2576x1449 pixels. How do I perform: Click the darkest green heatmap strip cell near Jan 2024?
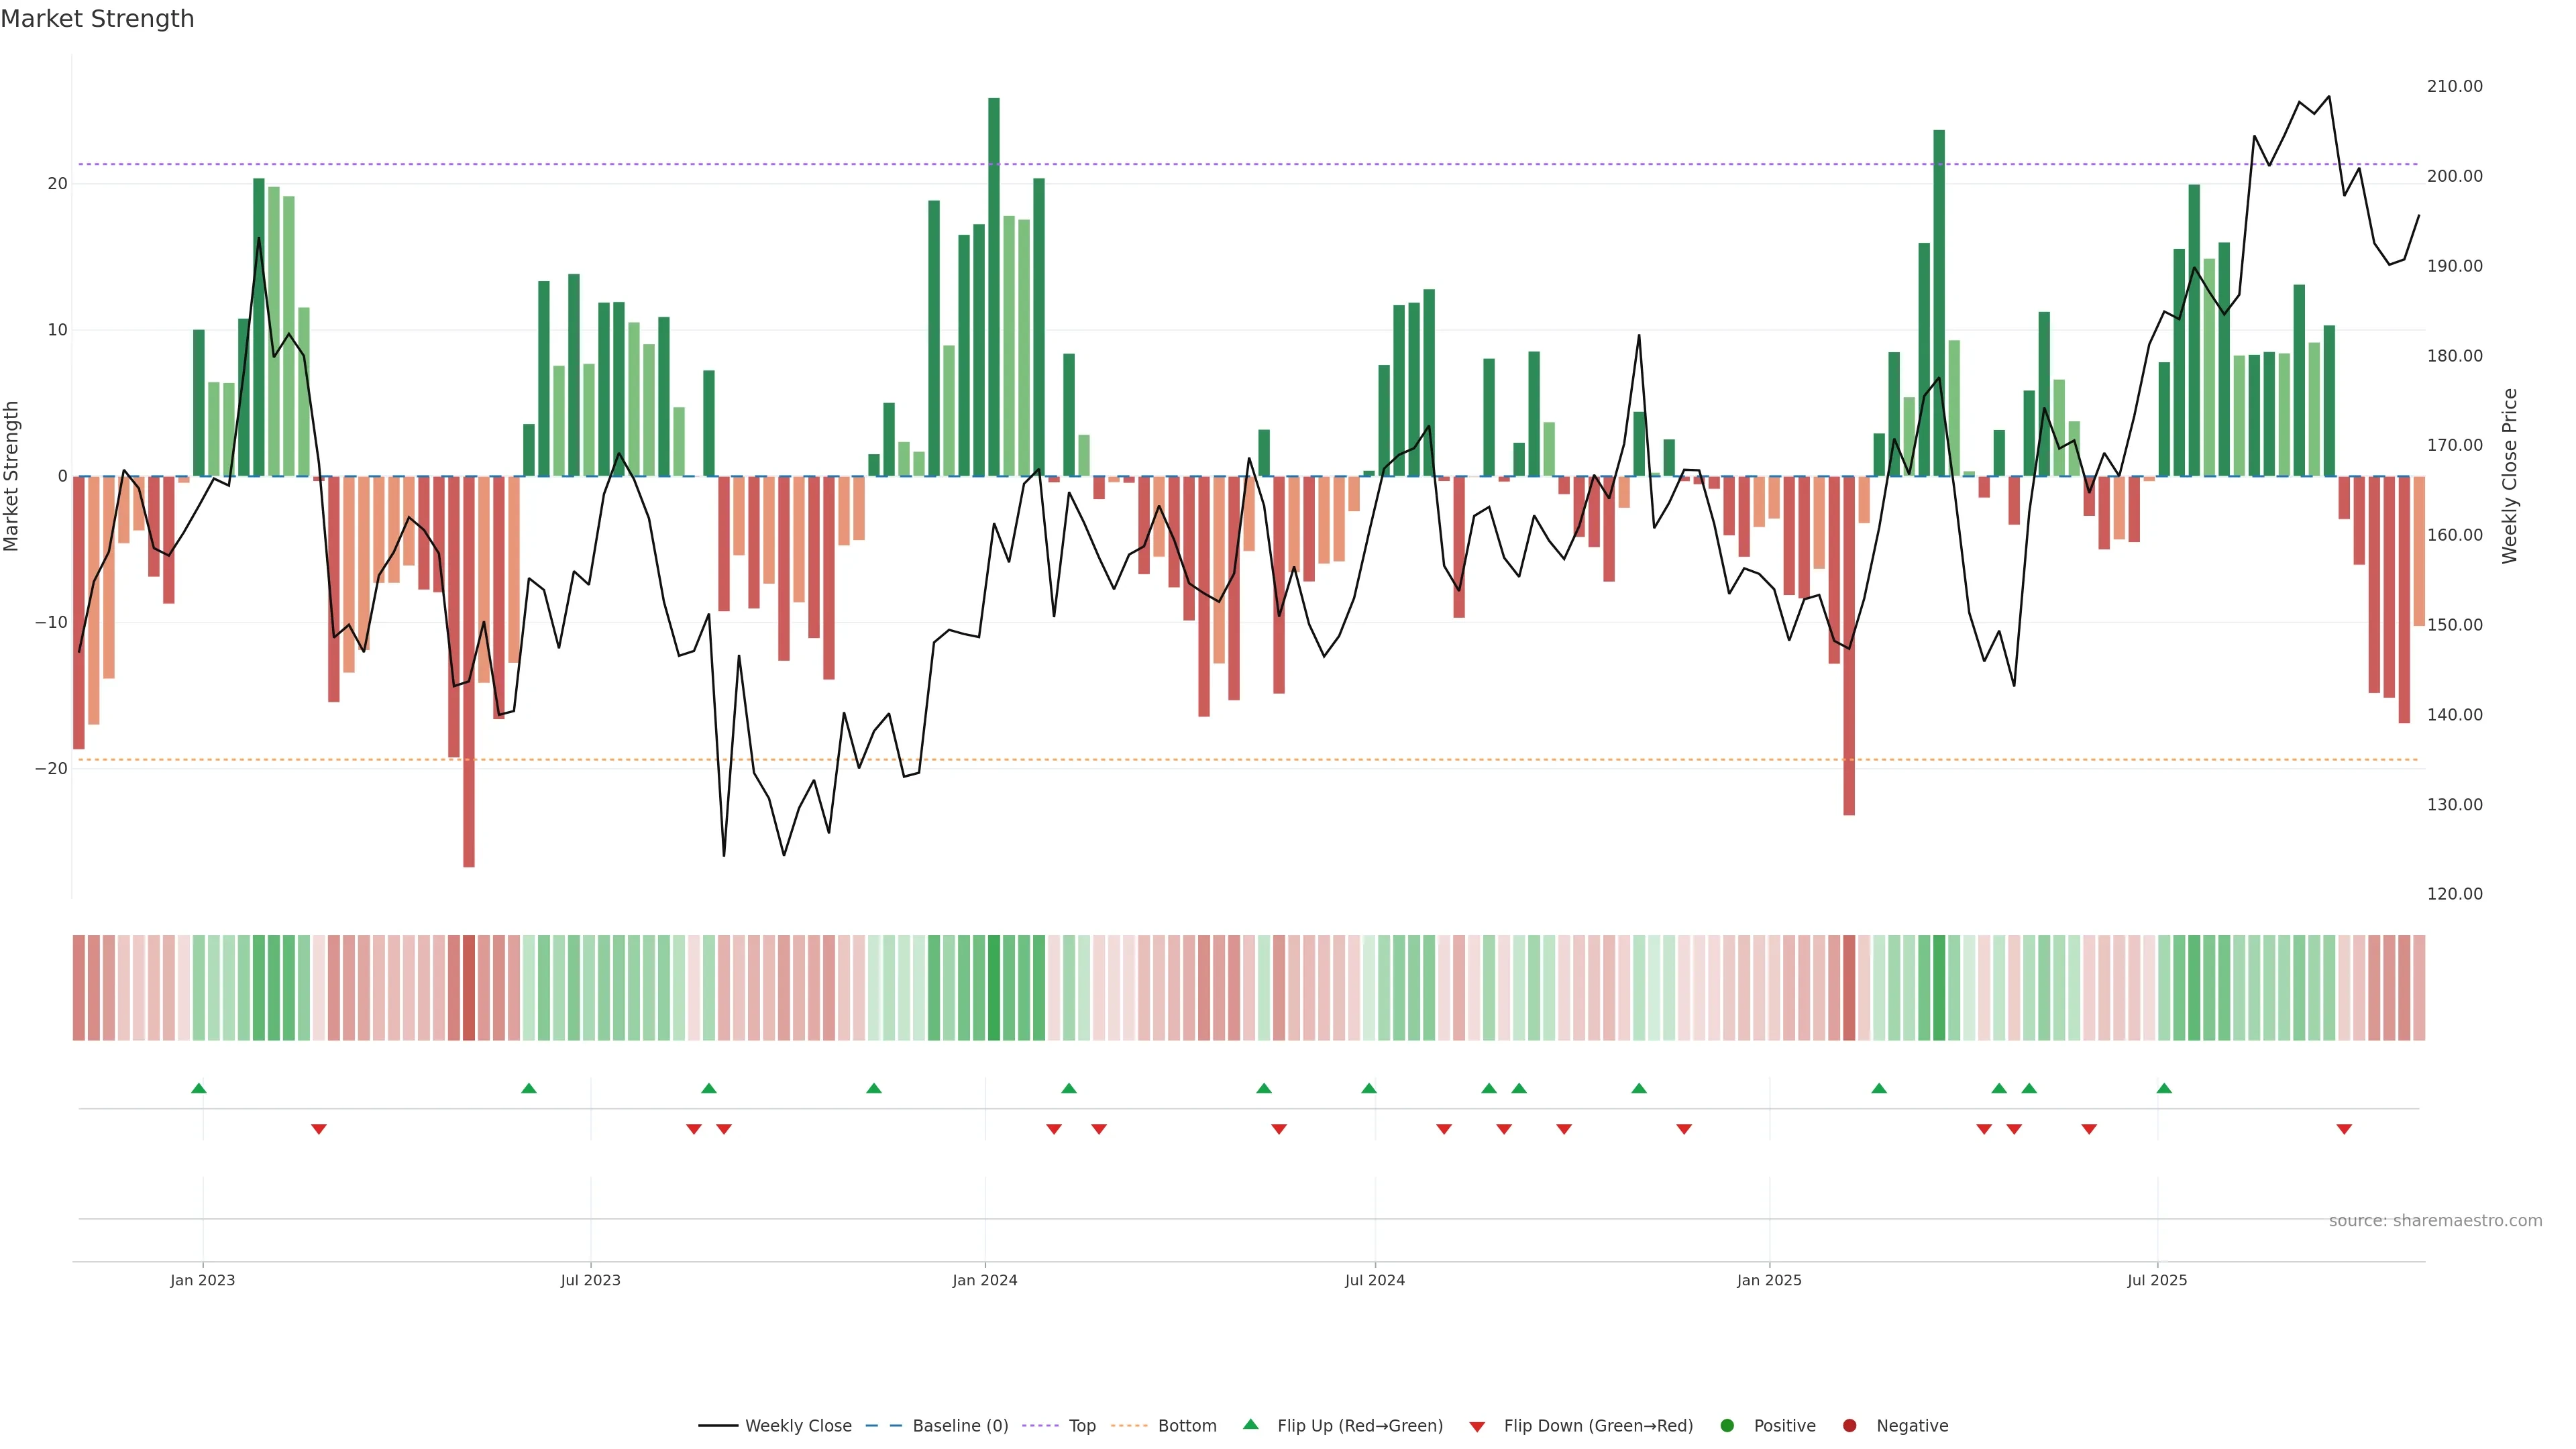(x=994, y=988)
